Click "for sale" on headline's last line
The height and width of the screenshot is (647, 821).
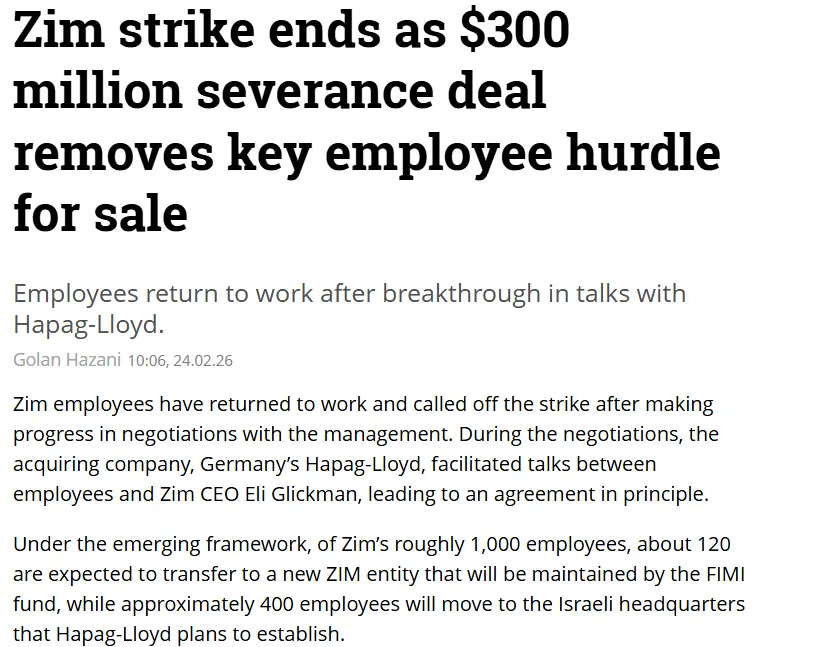click(100, 213)
